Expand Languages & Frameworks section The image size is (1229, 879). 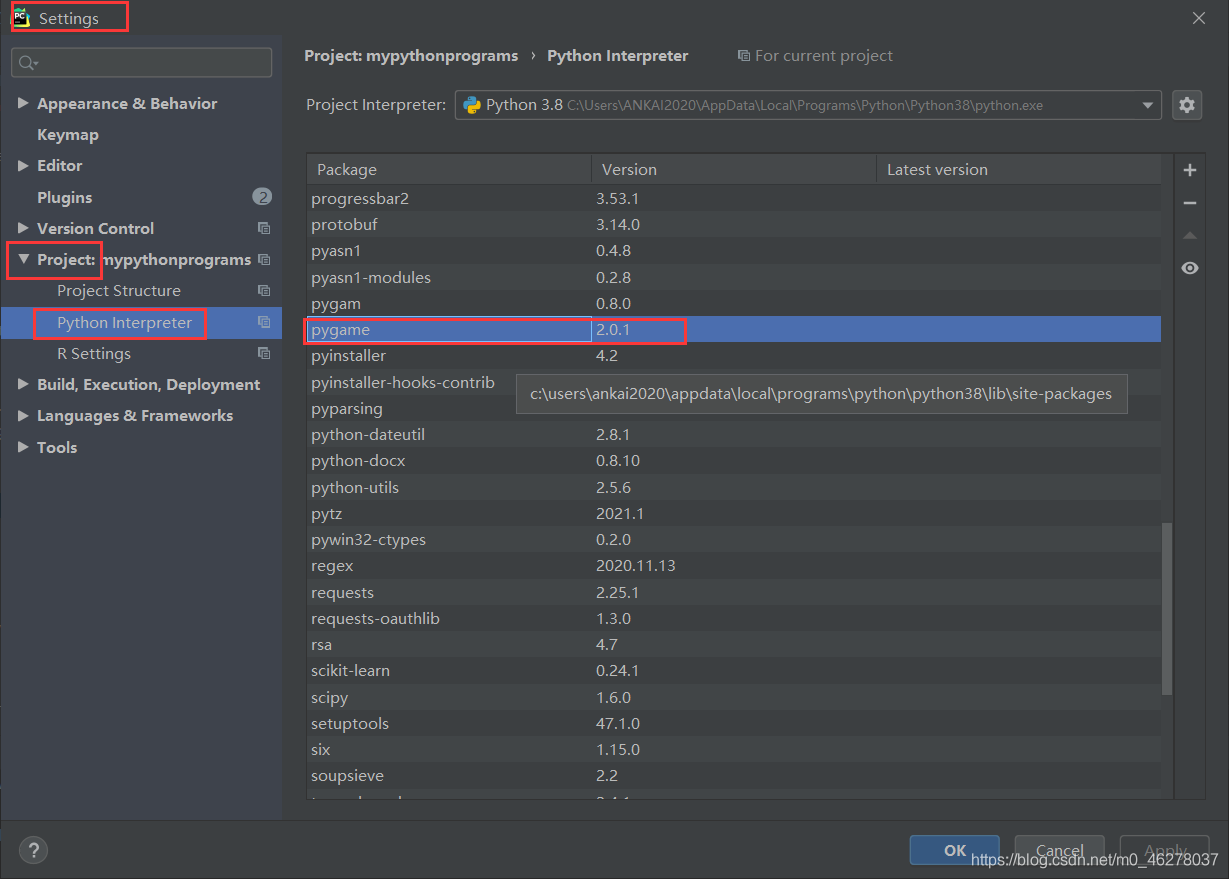(23, 415)
